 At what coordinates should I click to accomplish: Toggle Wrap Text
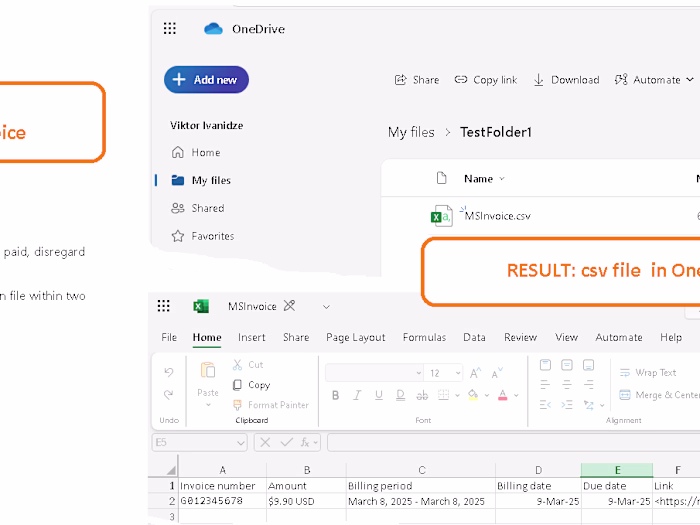(648, 372)
